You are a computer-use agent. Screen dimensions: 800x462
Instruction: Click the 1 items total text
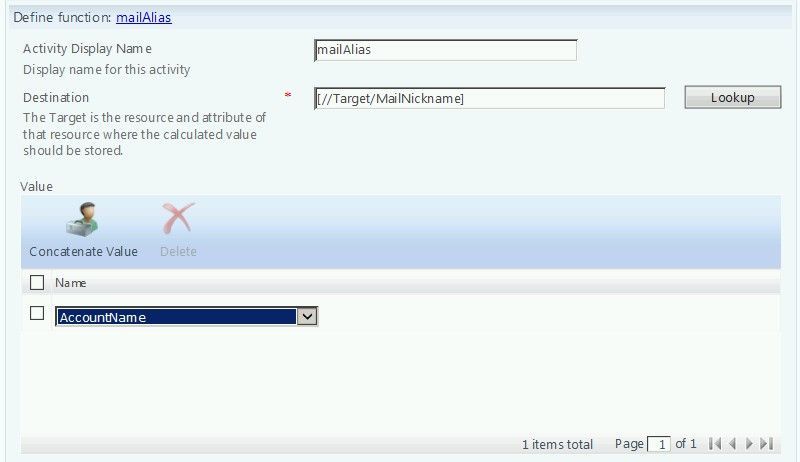coord(557,445)
